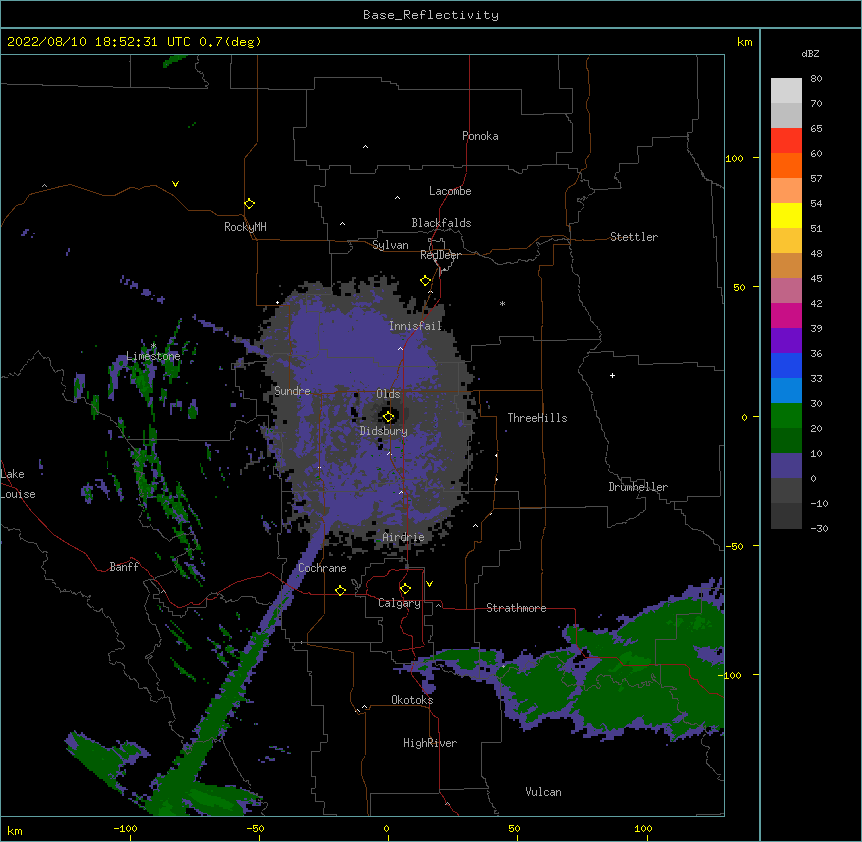Screen dimensions: 862x842
Task: Select the darkest grey -30 to -10 swatch
Action: click(786, 516)
